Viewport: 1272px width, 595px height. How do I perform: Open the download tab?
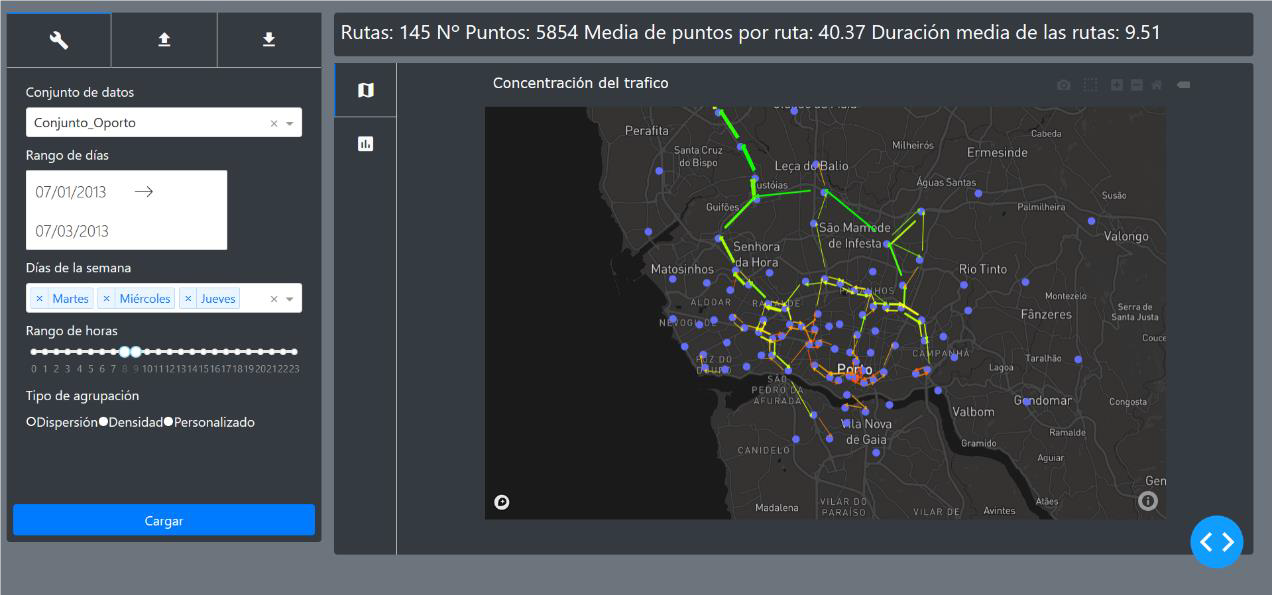(268, 40)
